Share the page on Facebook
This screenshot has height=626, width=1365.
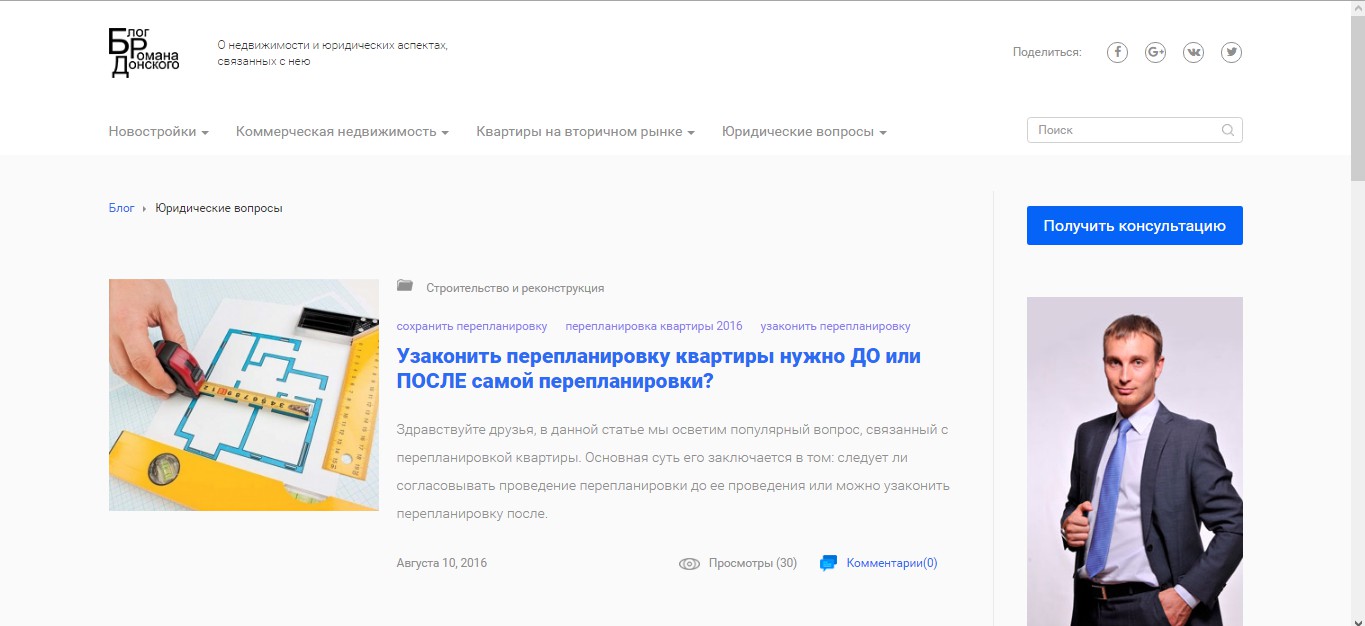[1117, 52]
